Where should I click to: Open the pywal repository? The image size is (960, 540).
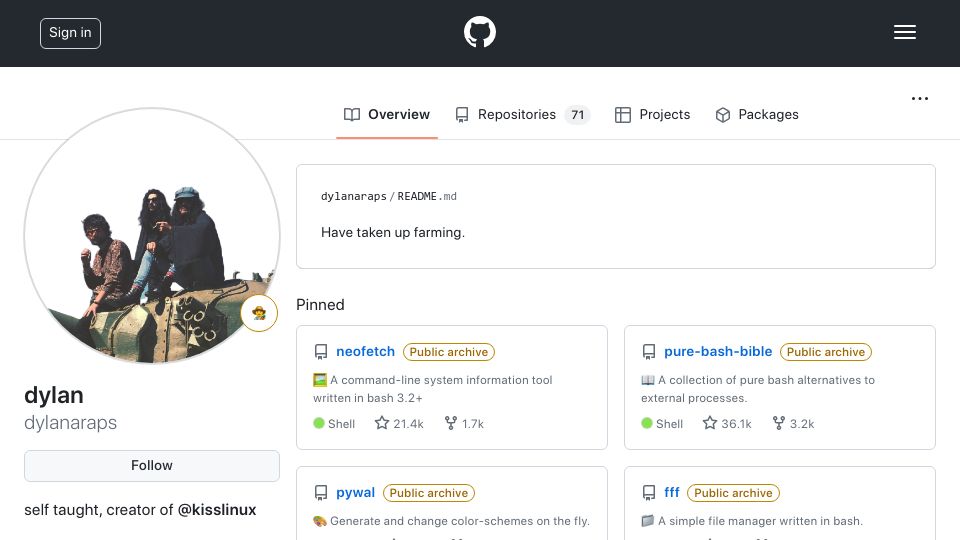pos(355,492)
